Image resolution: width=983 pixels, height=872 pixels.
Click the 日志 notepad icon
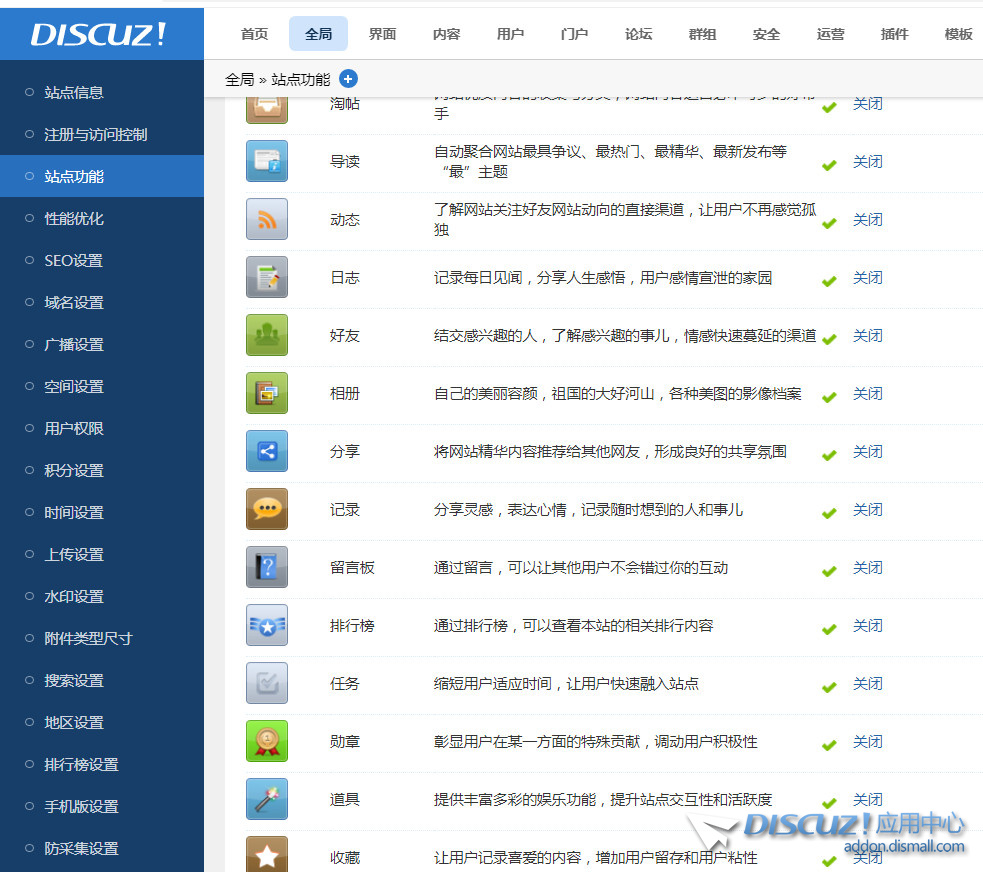(x=267, y=277)
